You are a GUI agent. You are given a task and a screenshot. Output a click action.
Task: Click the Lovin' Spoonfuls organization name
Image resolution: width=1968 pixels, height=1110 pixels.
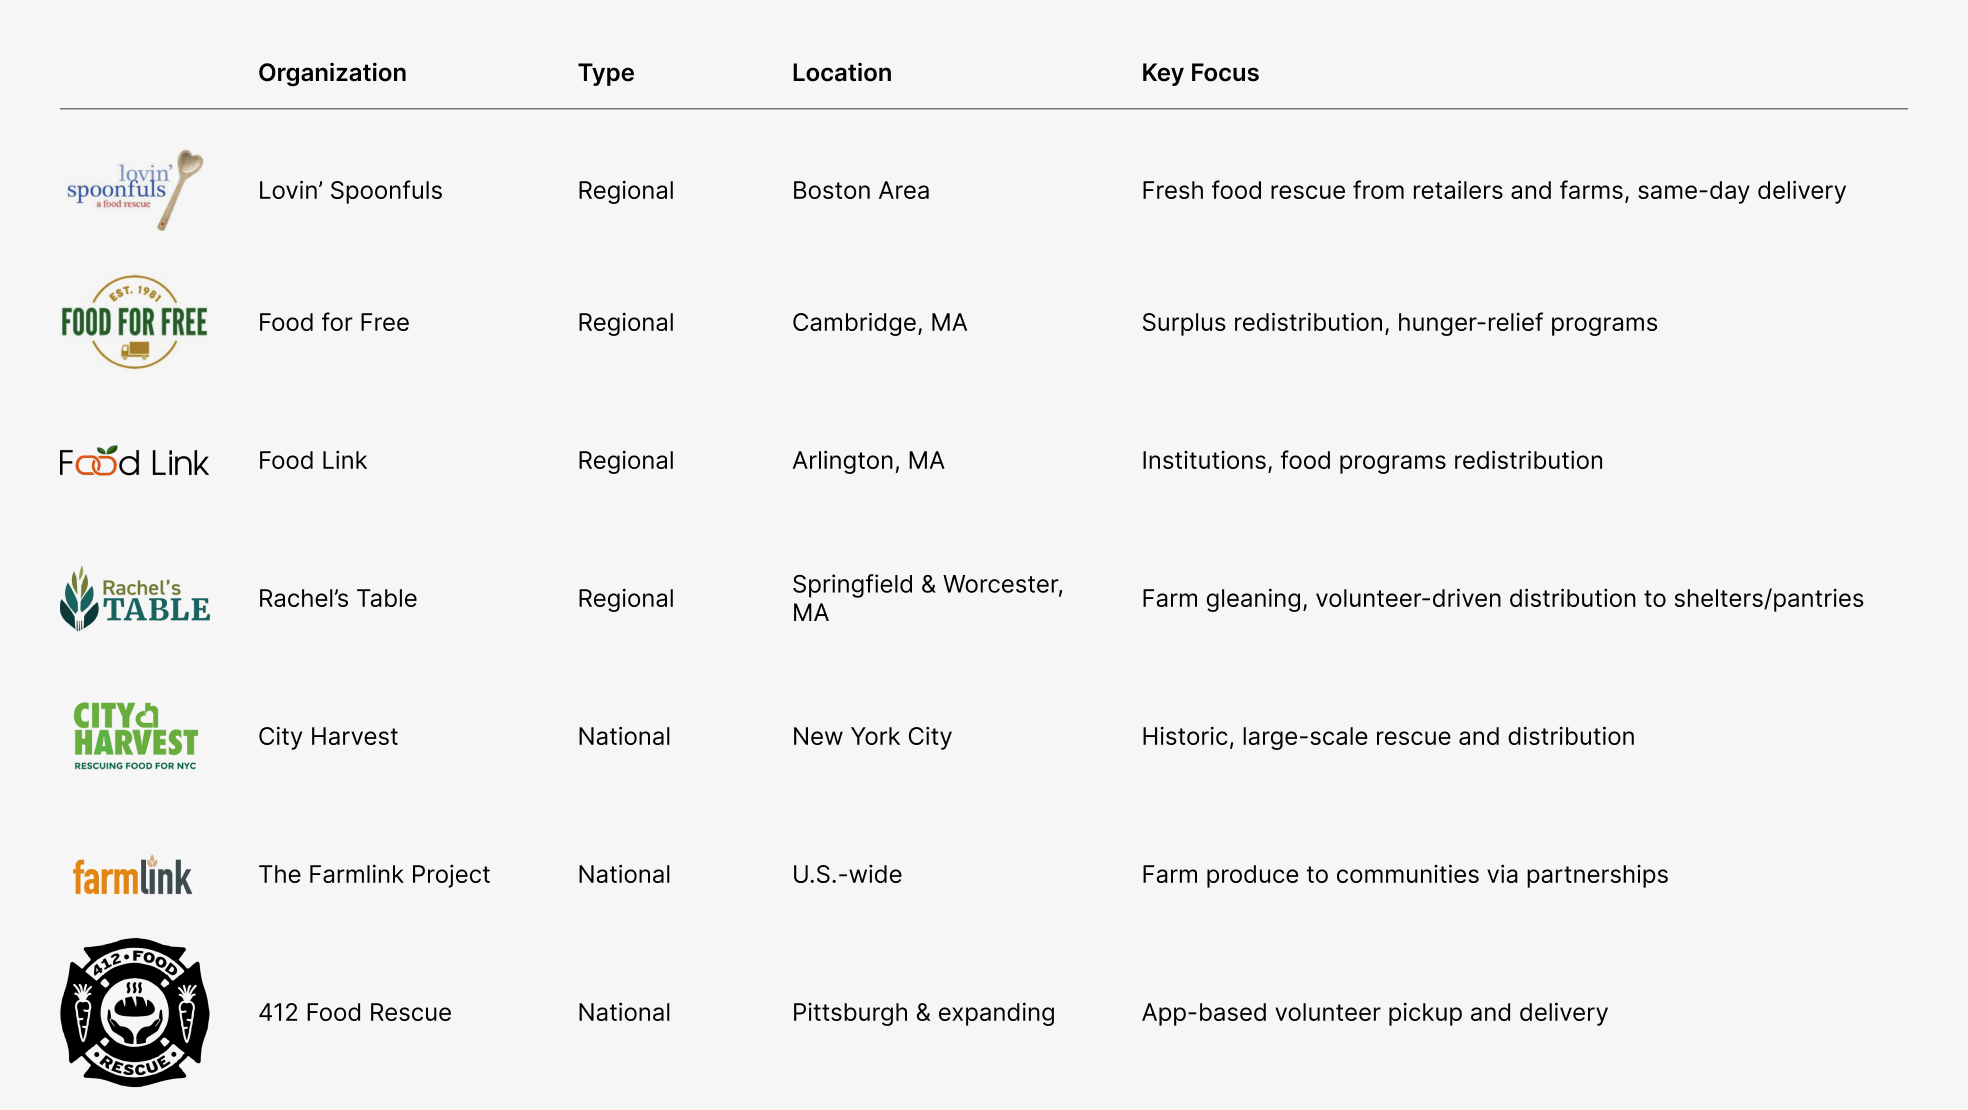[x=350, y=191]
